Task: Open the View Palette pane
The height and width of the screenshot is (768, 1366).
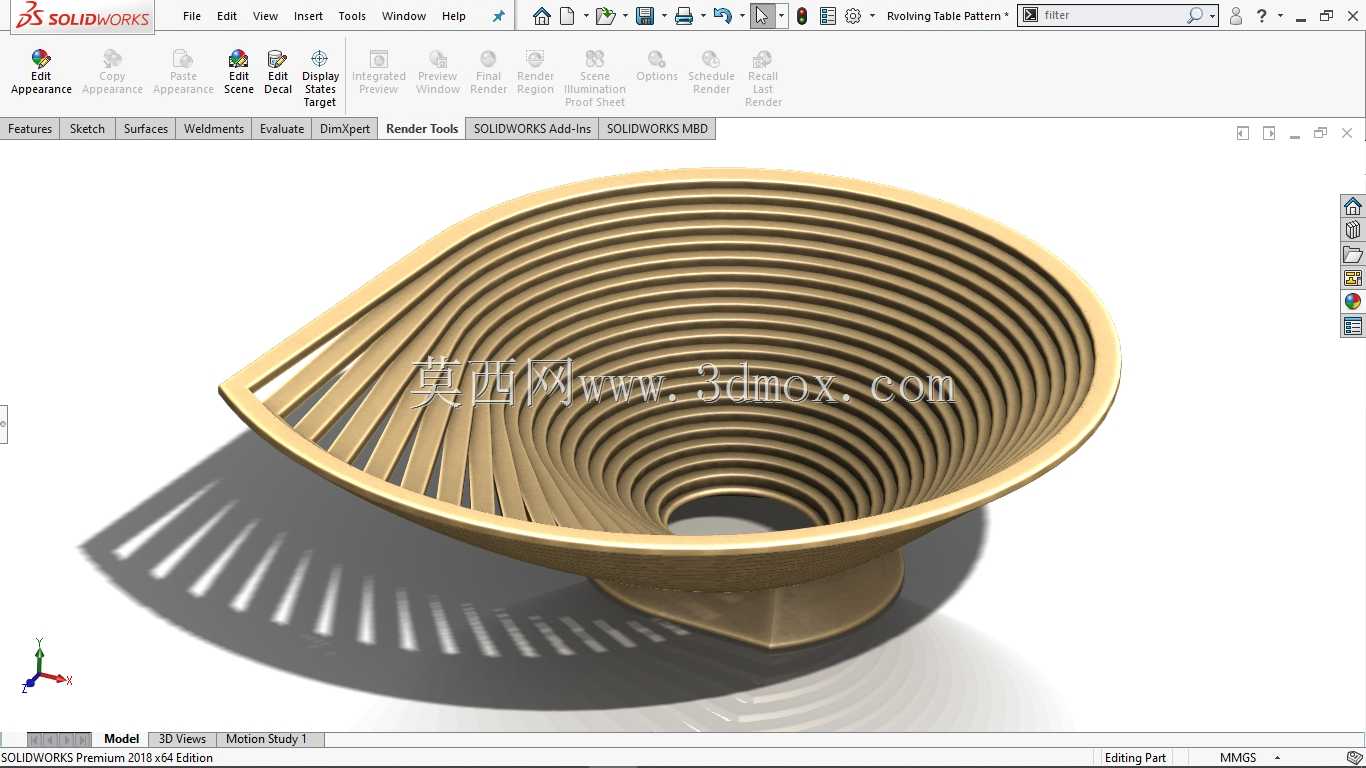Action: (x=1353, y=278)
